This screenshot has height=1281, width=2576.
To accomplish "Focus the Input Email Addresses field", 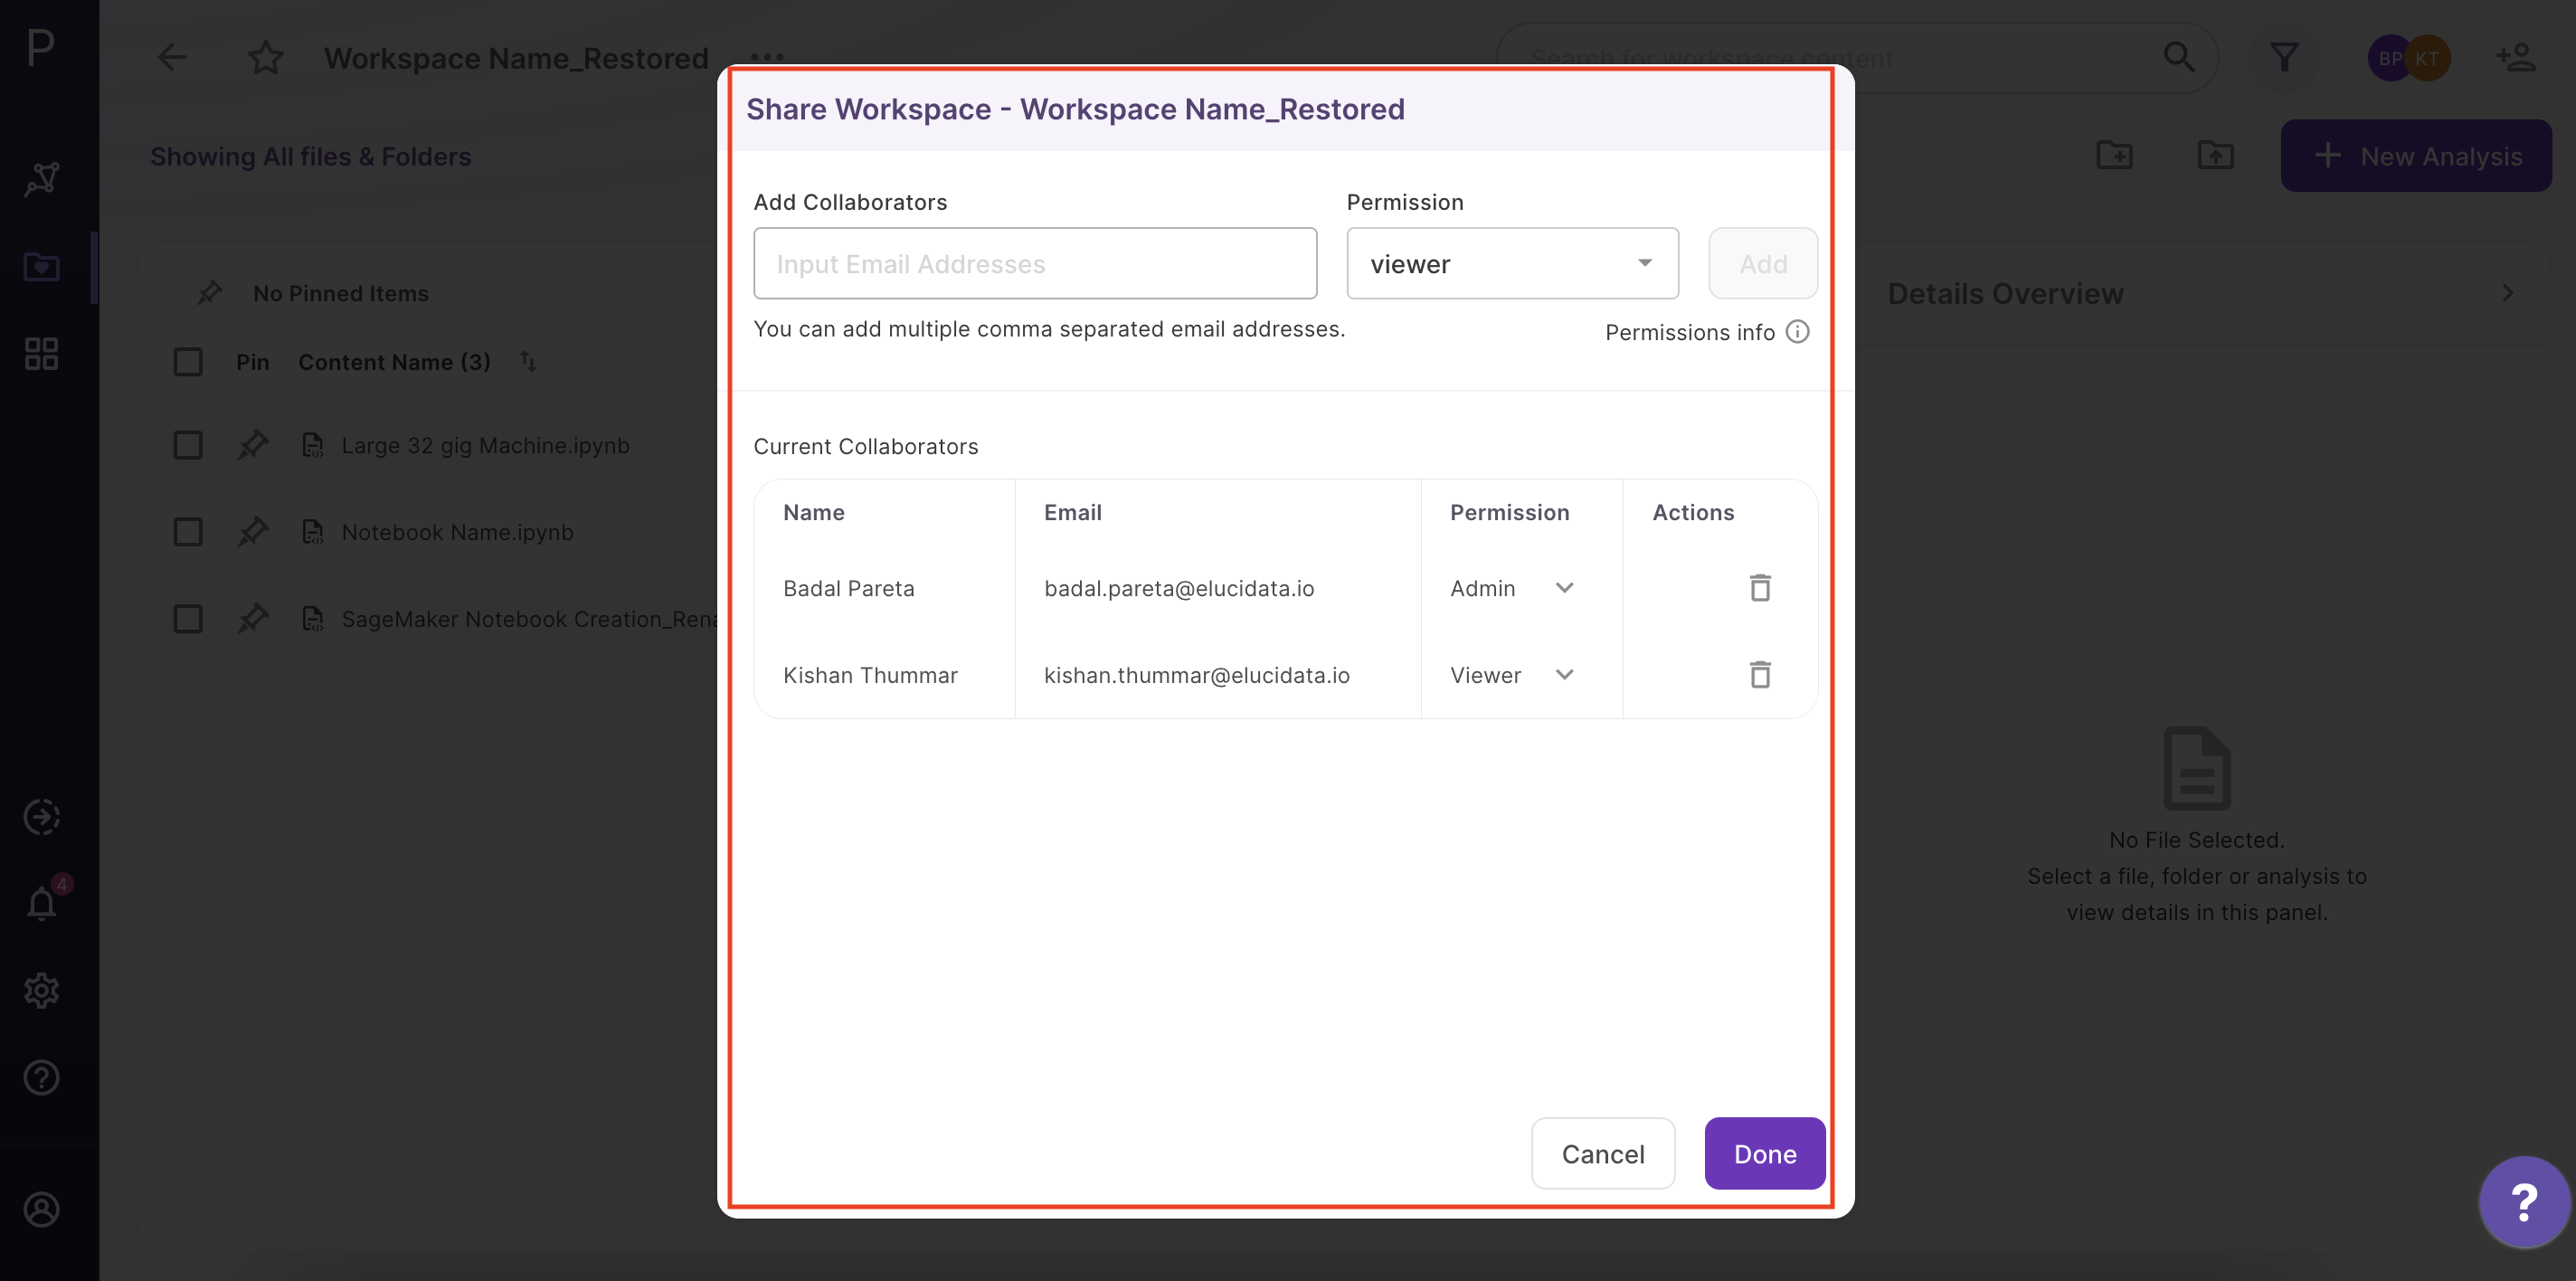I will click(x=1035, y=263).
